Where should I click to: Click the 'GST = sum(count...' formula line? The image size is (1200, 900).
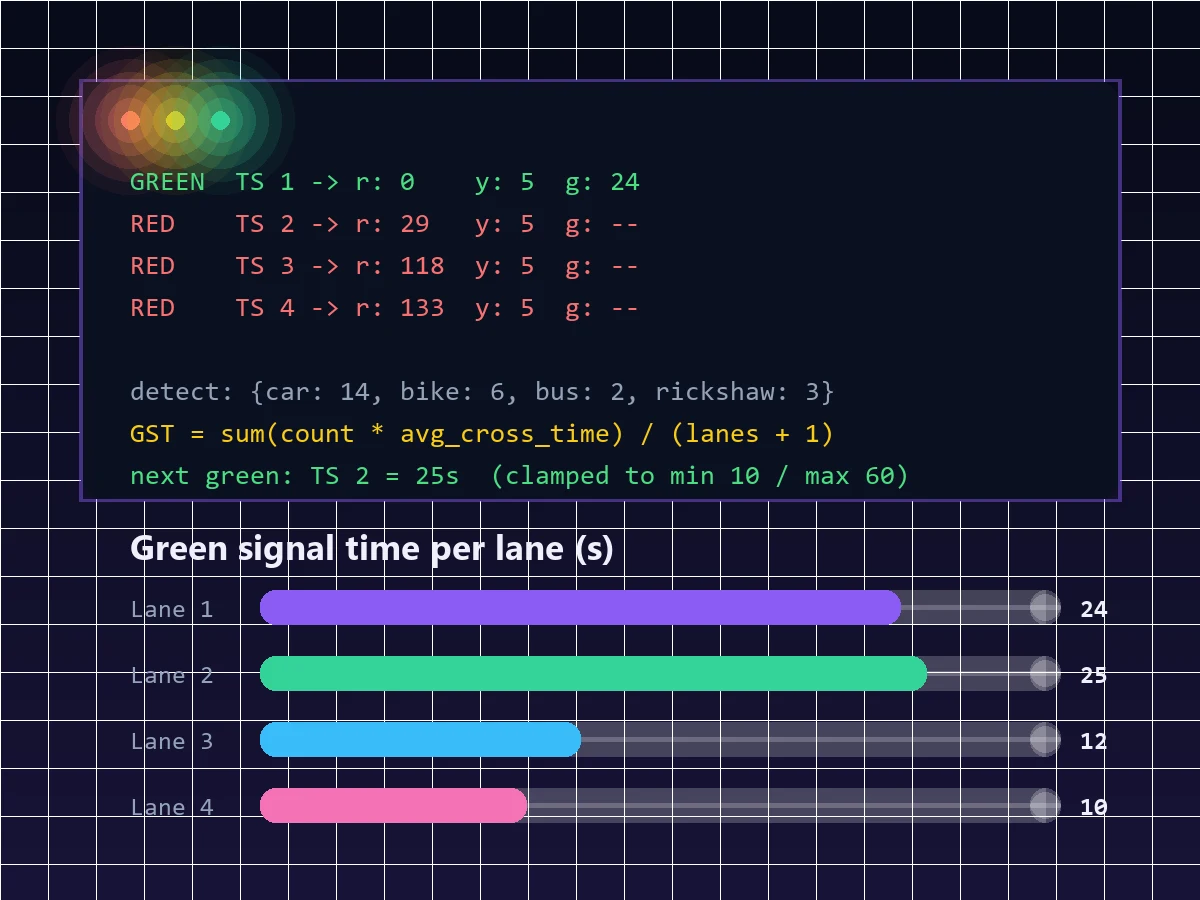[482, 434]
